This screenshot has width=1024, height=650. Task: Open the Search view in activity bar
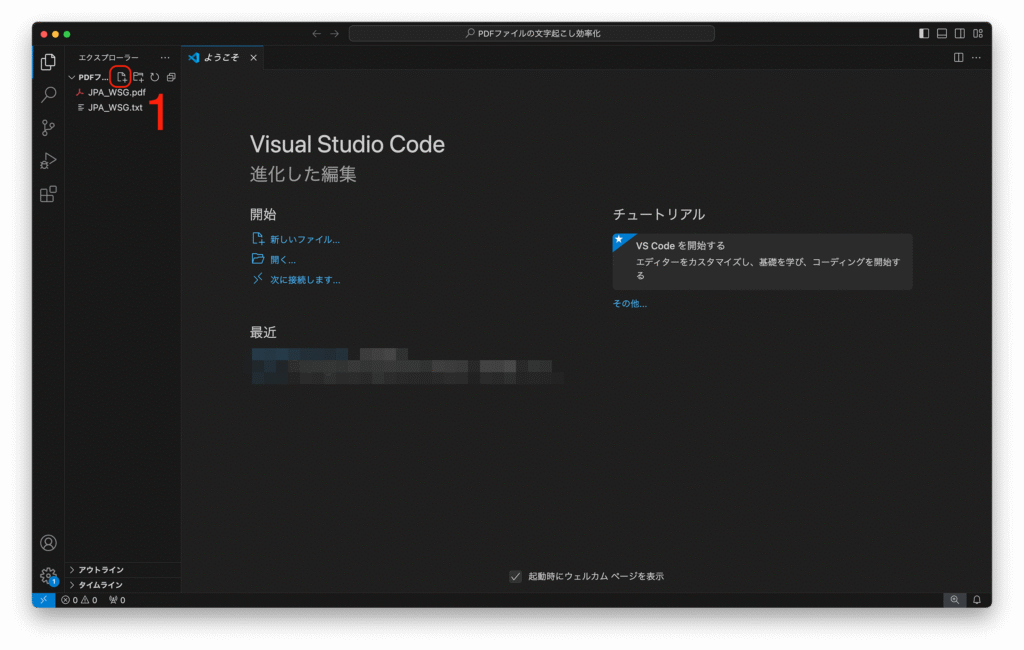(48, 95)
